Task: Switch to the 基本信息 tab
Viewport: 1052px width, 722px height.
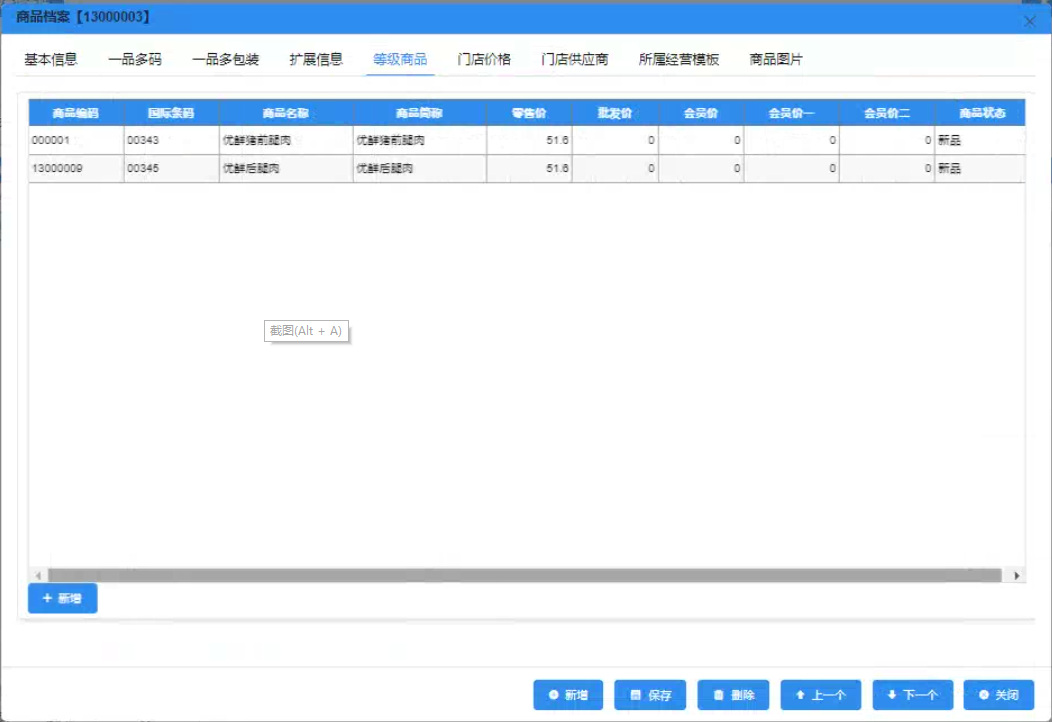Action: tap(51, 59)
